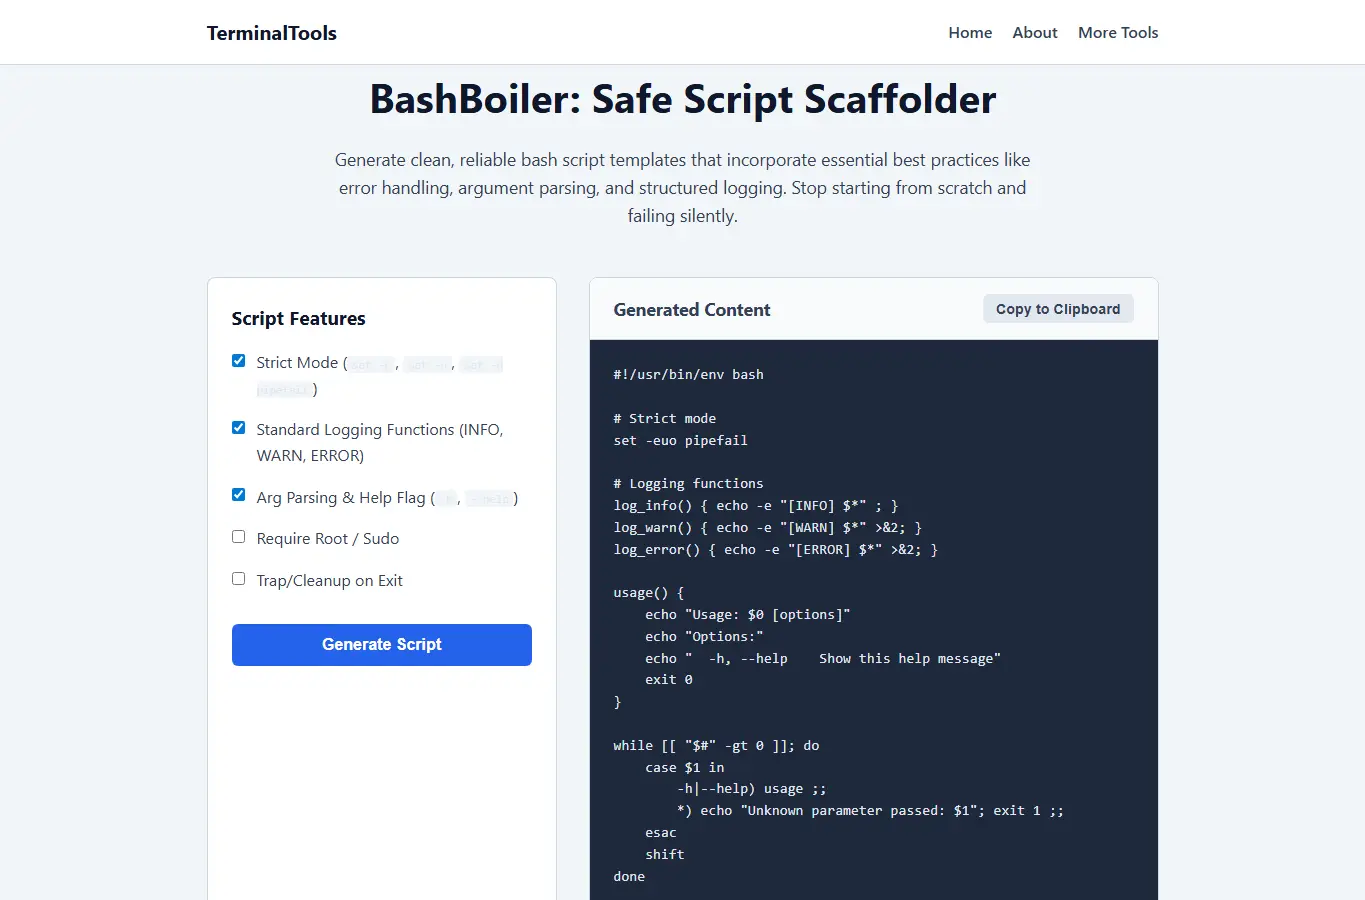Click the 'Show this help message' code line

823,659
